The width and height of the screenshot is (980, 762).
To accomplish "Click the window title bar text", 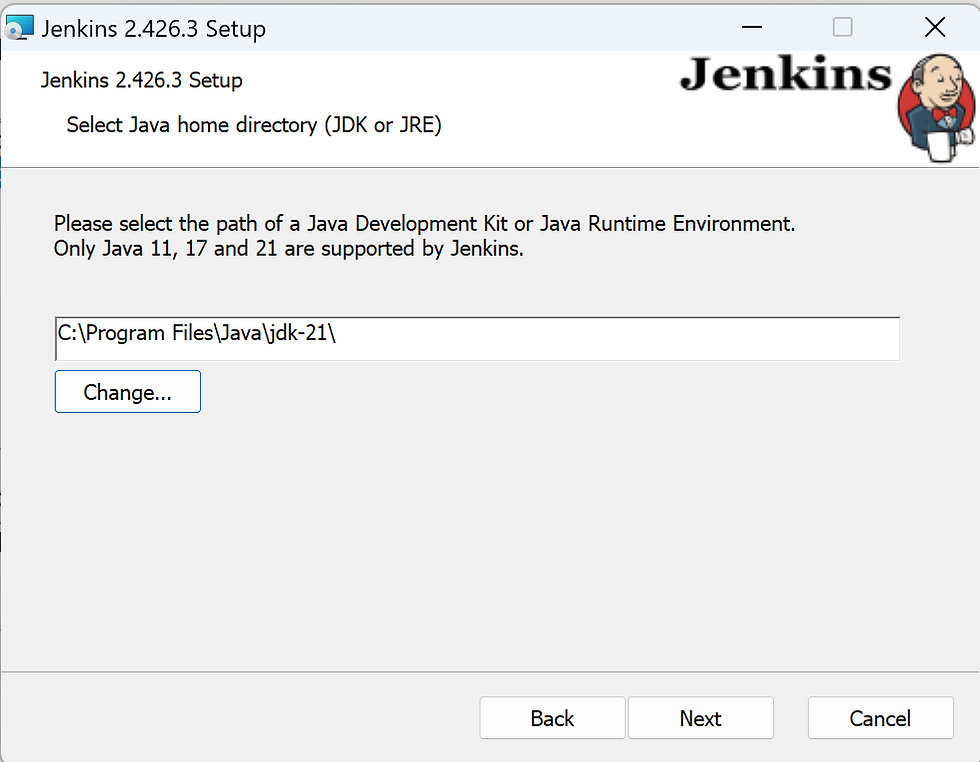I will pyautogui.click(x=154, y=29).
